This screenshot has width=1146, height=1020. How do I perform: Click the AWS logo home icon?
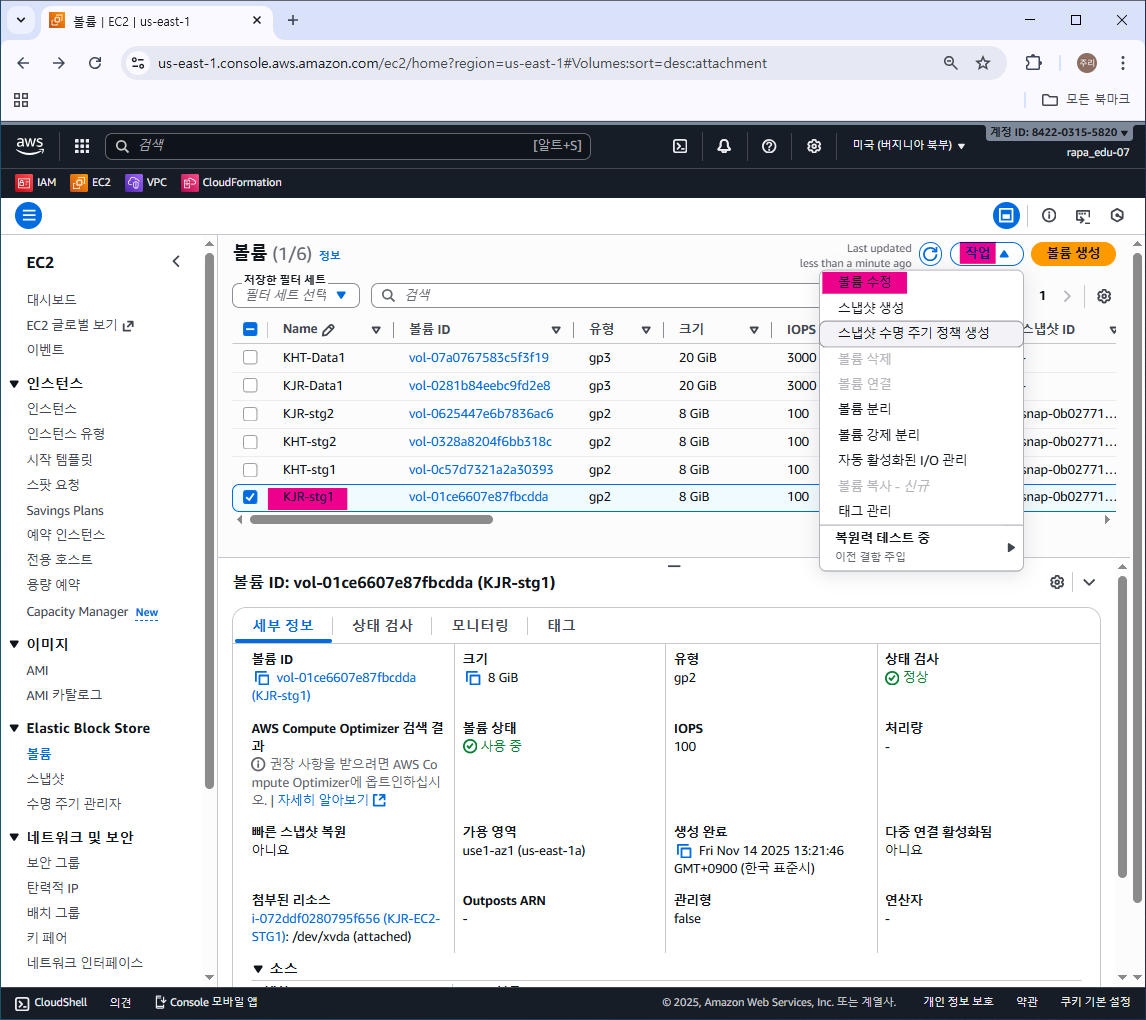click(30, 145)
